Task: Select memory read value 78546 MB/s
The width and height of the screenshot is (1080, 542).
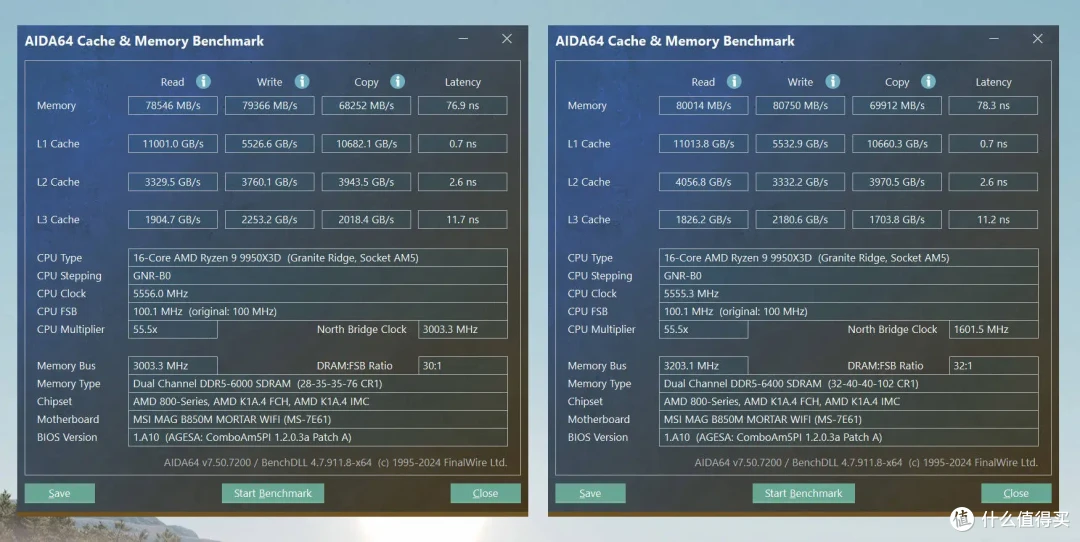Action: coord(173,105)
